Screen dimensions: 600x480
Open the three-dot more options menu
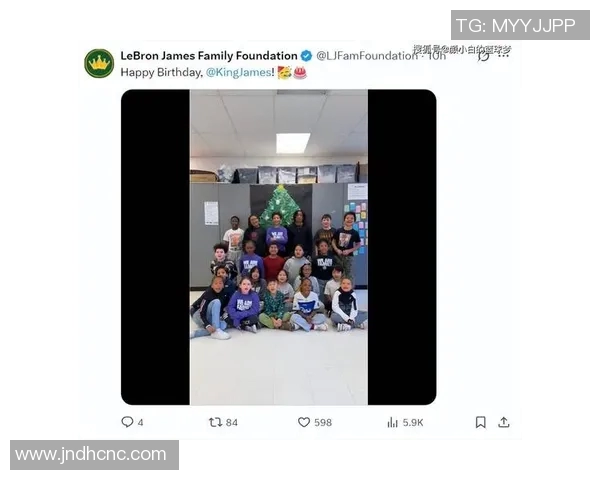coord(504,56)
